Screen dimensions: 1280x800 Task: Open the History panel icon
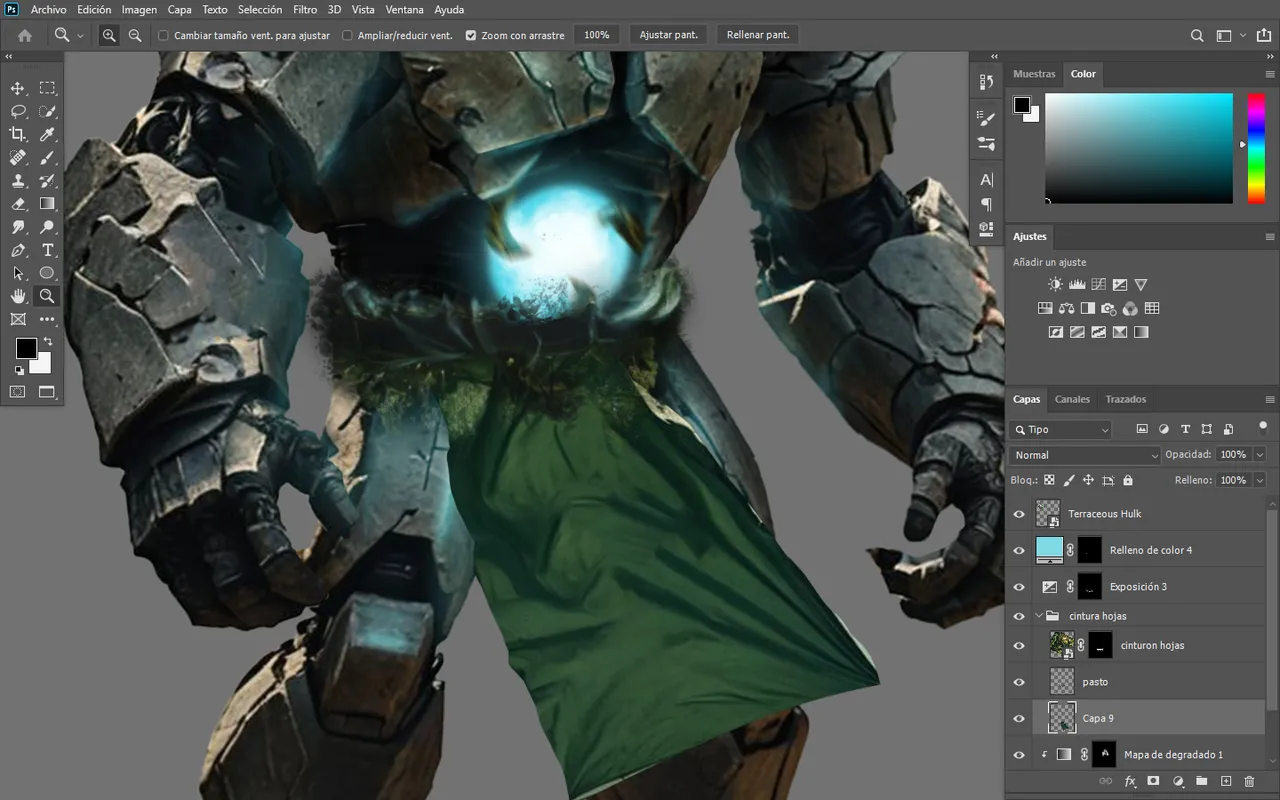(x=987, y=82)
